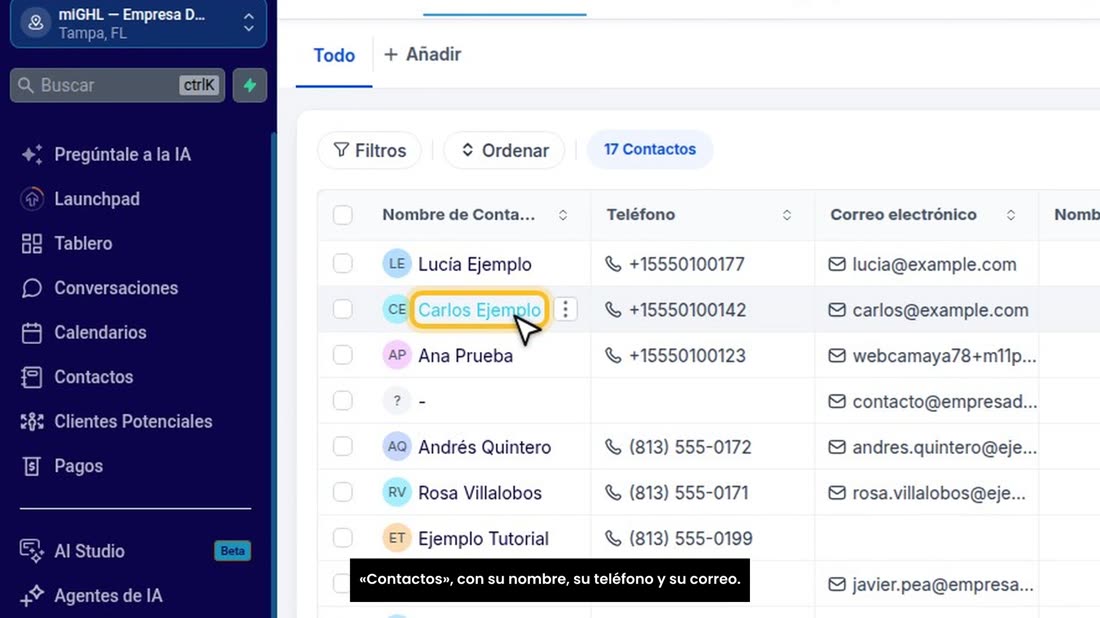Click the RV avatar for Rosa Villalobos
1100x618 pixels.
396,492
